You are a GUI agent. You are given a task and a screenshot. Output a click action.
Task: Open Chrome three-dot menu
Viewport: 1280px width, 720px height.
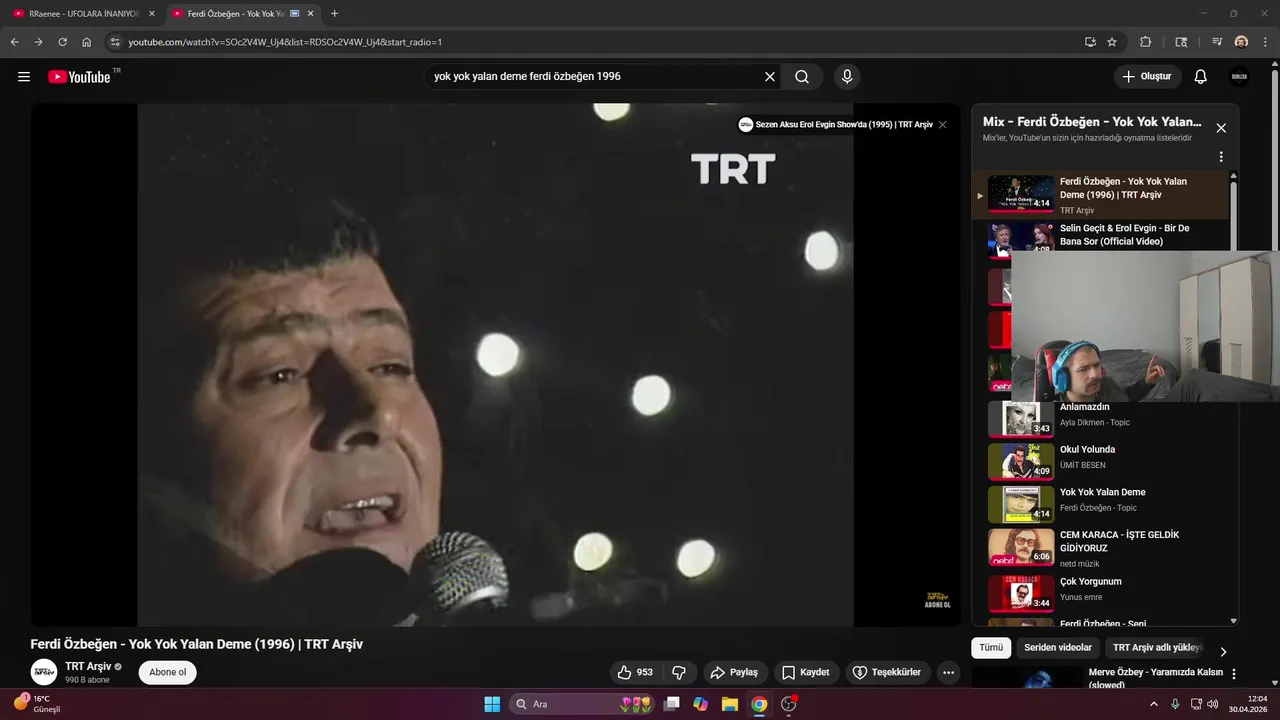pos(1265,42)
